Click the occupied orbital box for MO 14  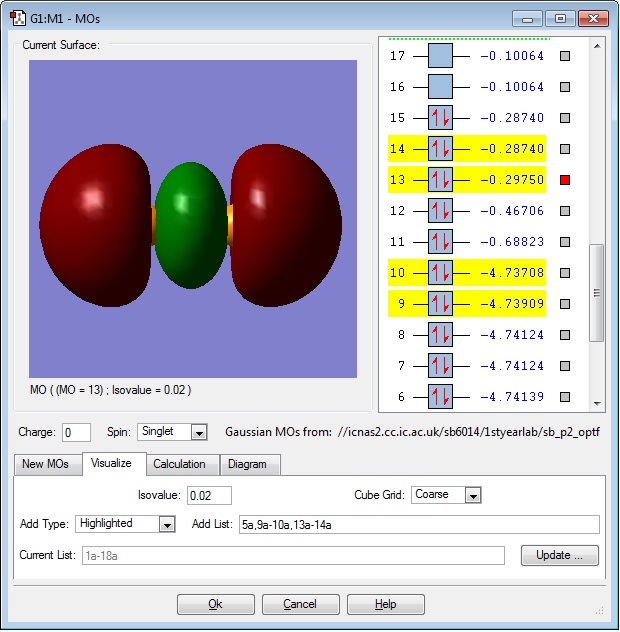440,149
